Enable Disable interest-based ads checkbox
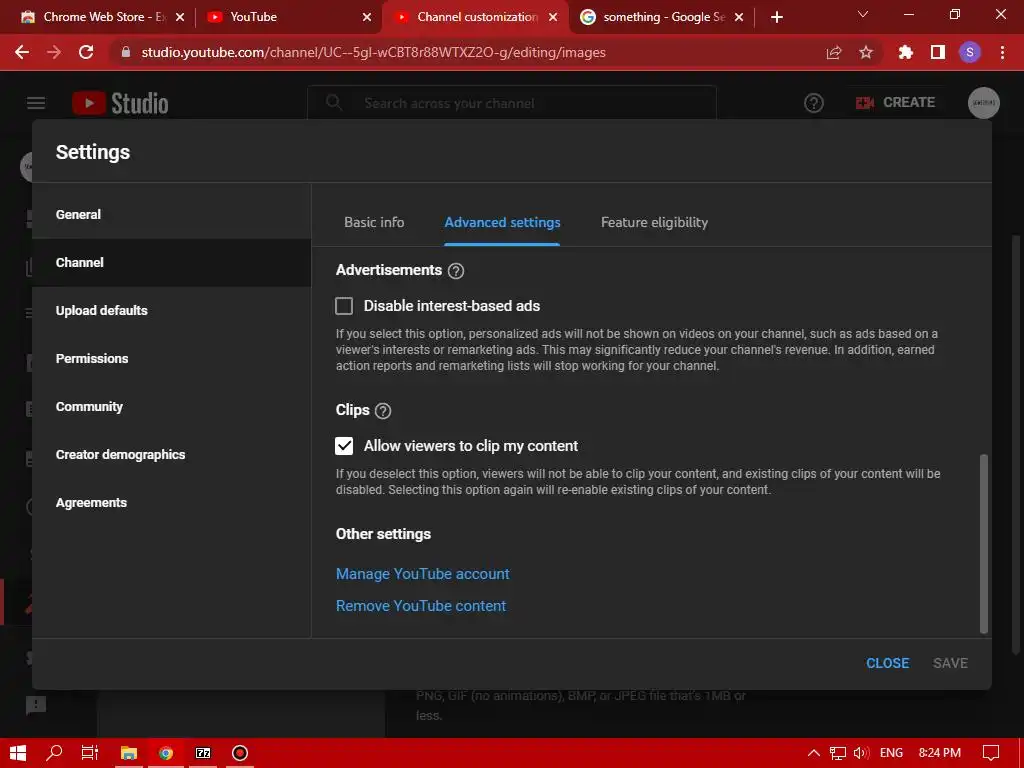Image resolution: width=1024 pixels, height=768 pixels. point(344,306)
